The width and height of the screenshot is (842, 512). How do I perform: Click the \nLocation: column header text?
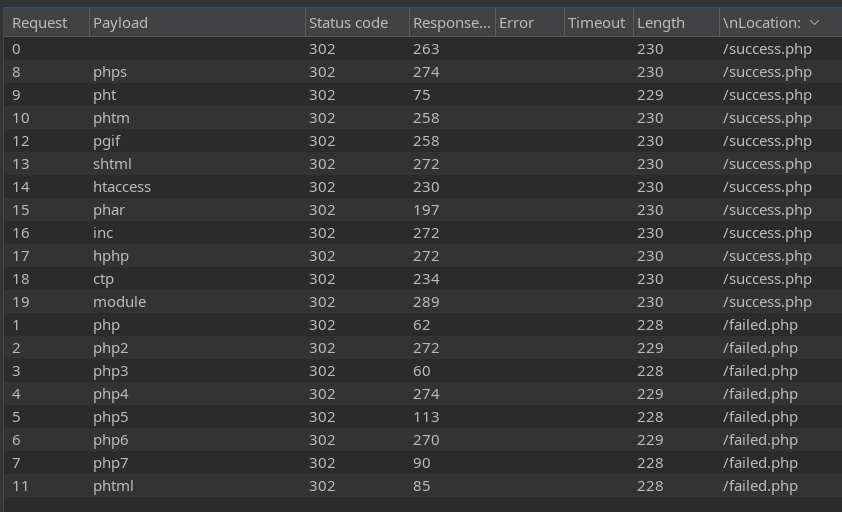(x=761, y=23)
